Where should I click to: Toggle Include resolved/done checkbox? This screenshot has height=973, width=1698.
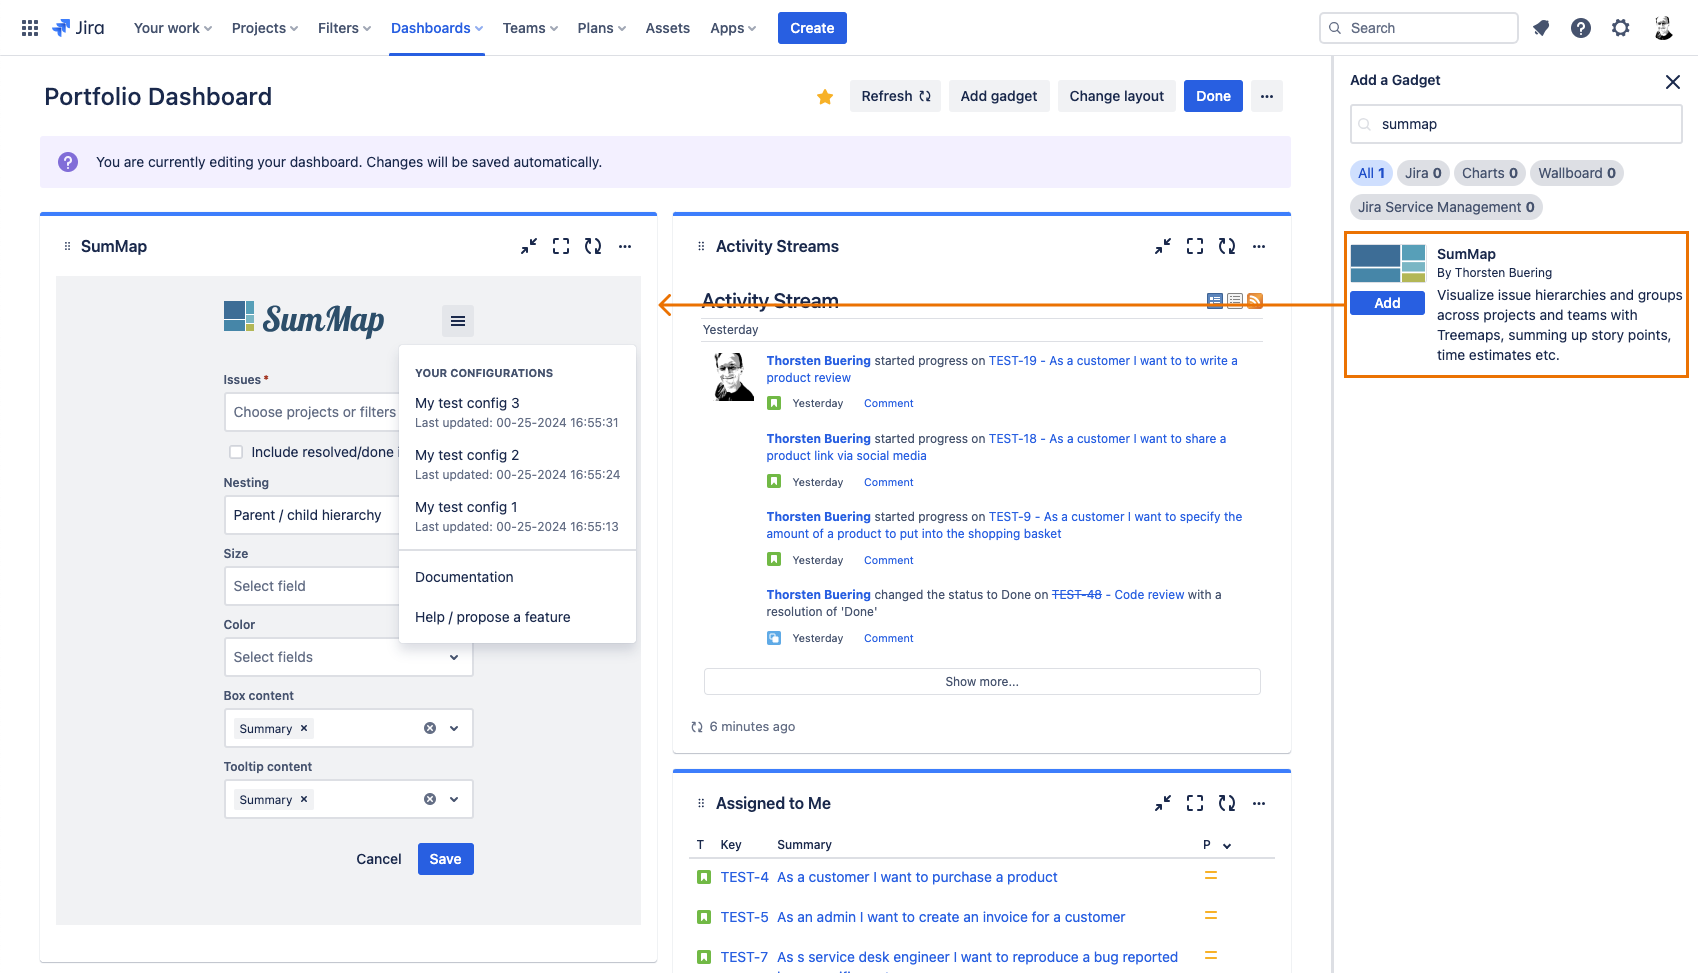click(x=236, y=452)
